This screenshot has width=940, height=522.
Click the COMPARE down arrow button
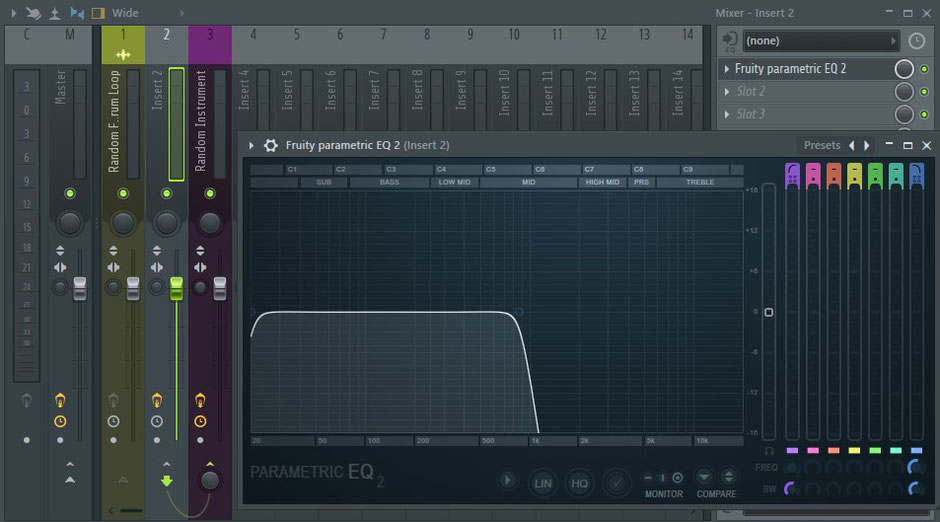704,477
